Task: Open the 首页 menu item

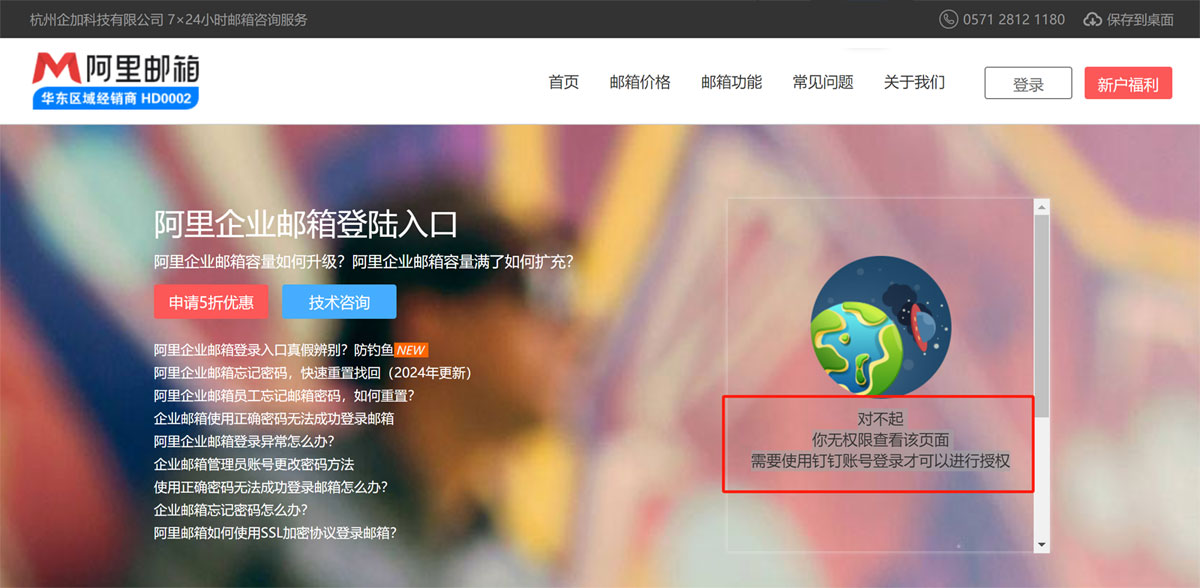Action: coord(564,82)
